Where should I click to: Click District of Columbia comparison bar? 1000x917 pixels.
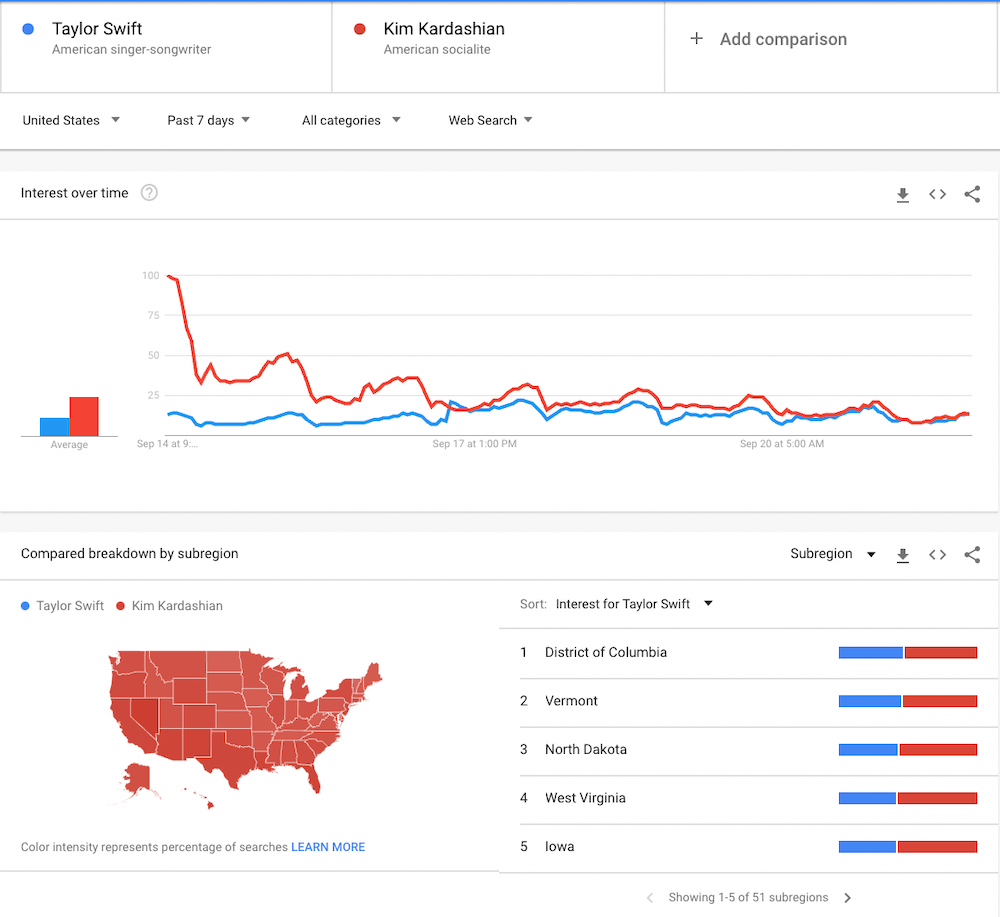click(908, 652)
